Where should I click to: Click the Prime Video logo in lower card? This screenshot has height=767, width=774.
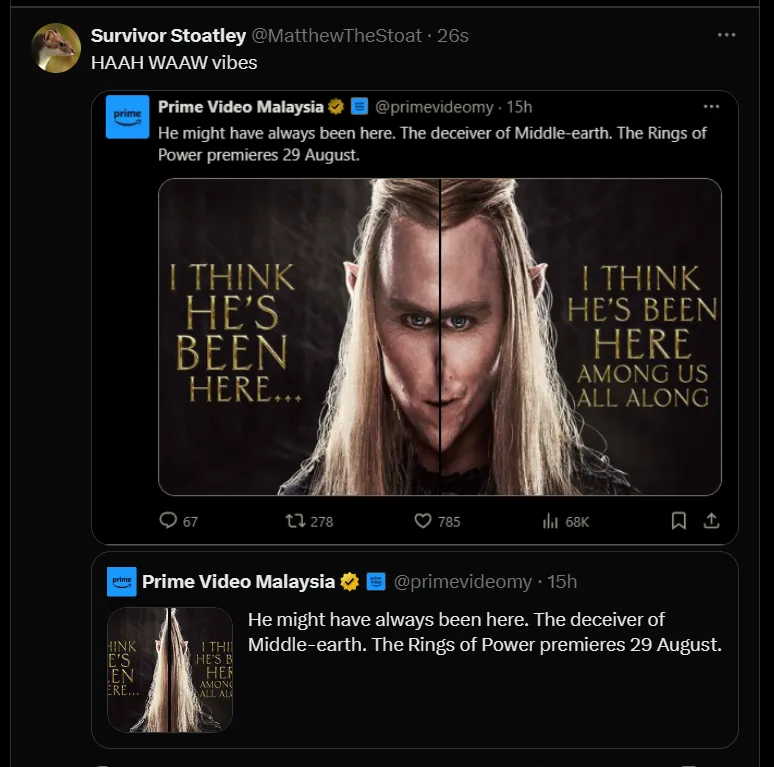tap(122, 581)
